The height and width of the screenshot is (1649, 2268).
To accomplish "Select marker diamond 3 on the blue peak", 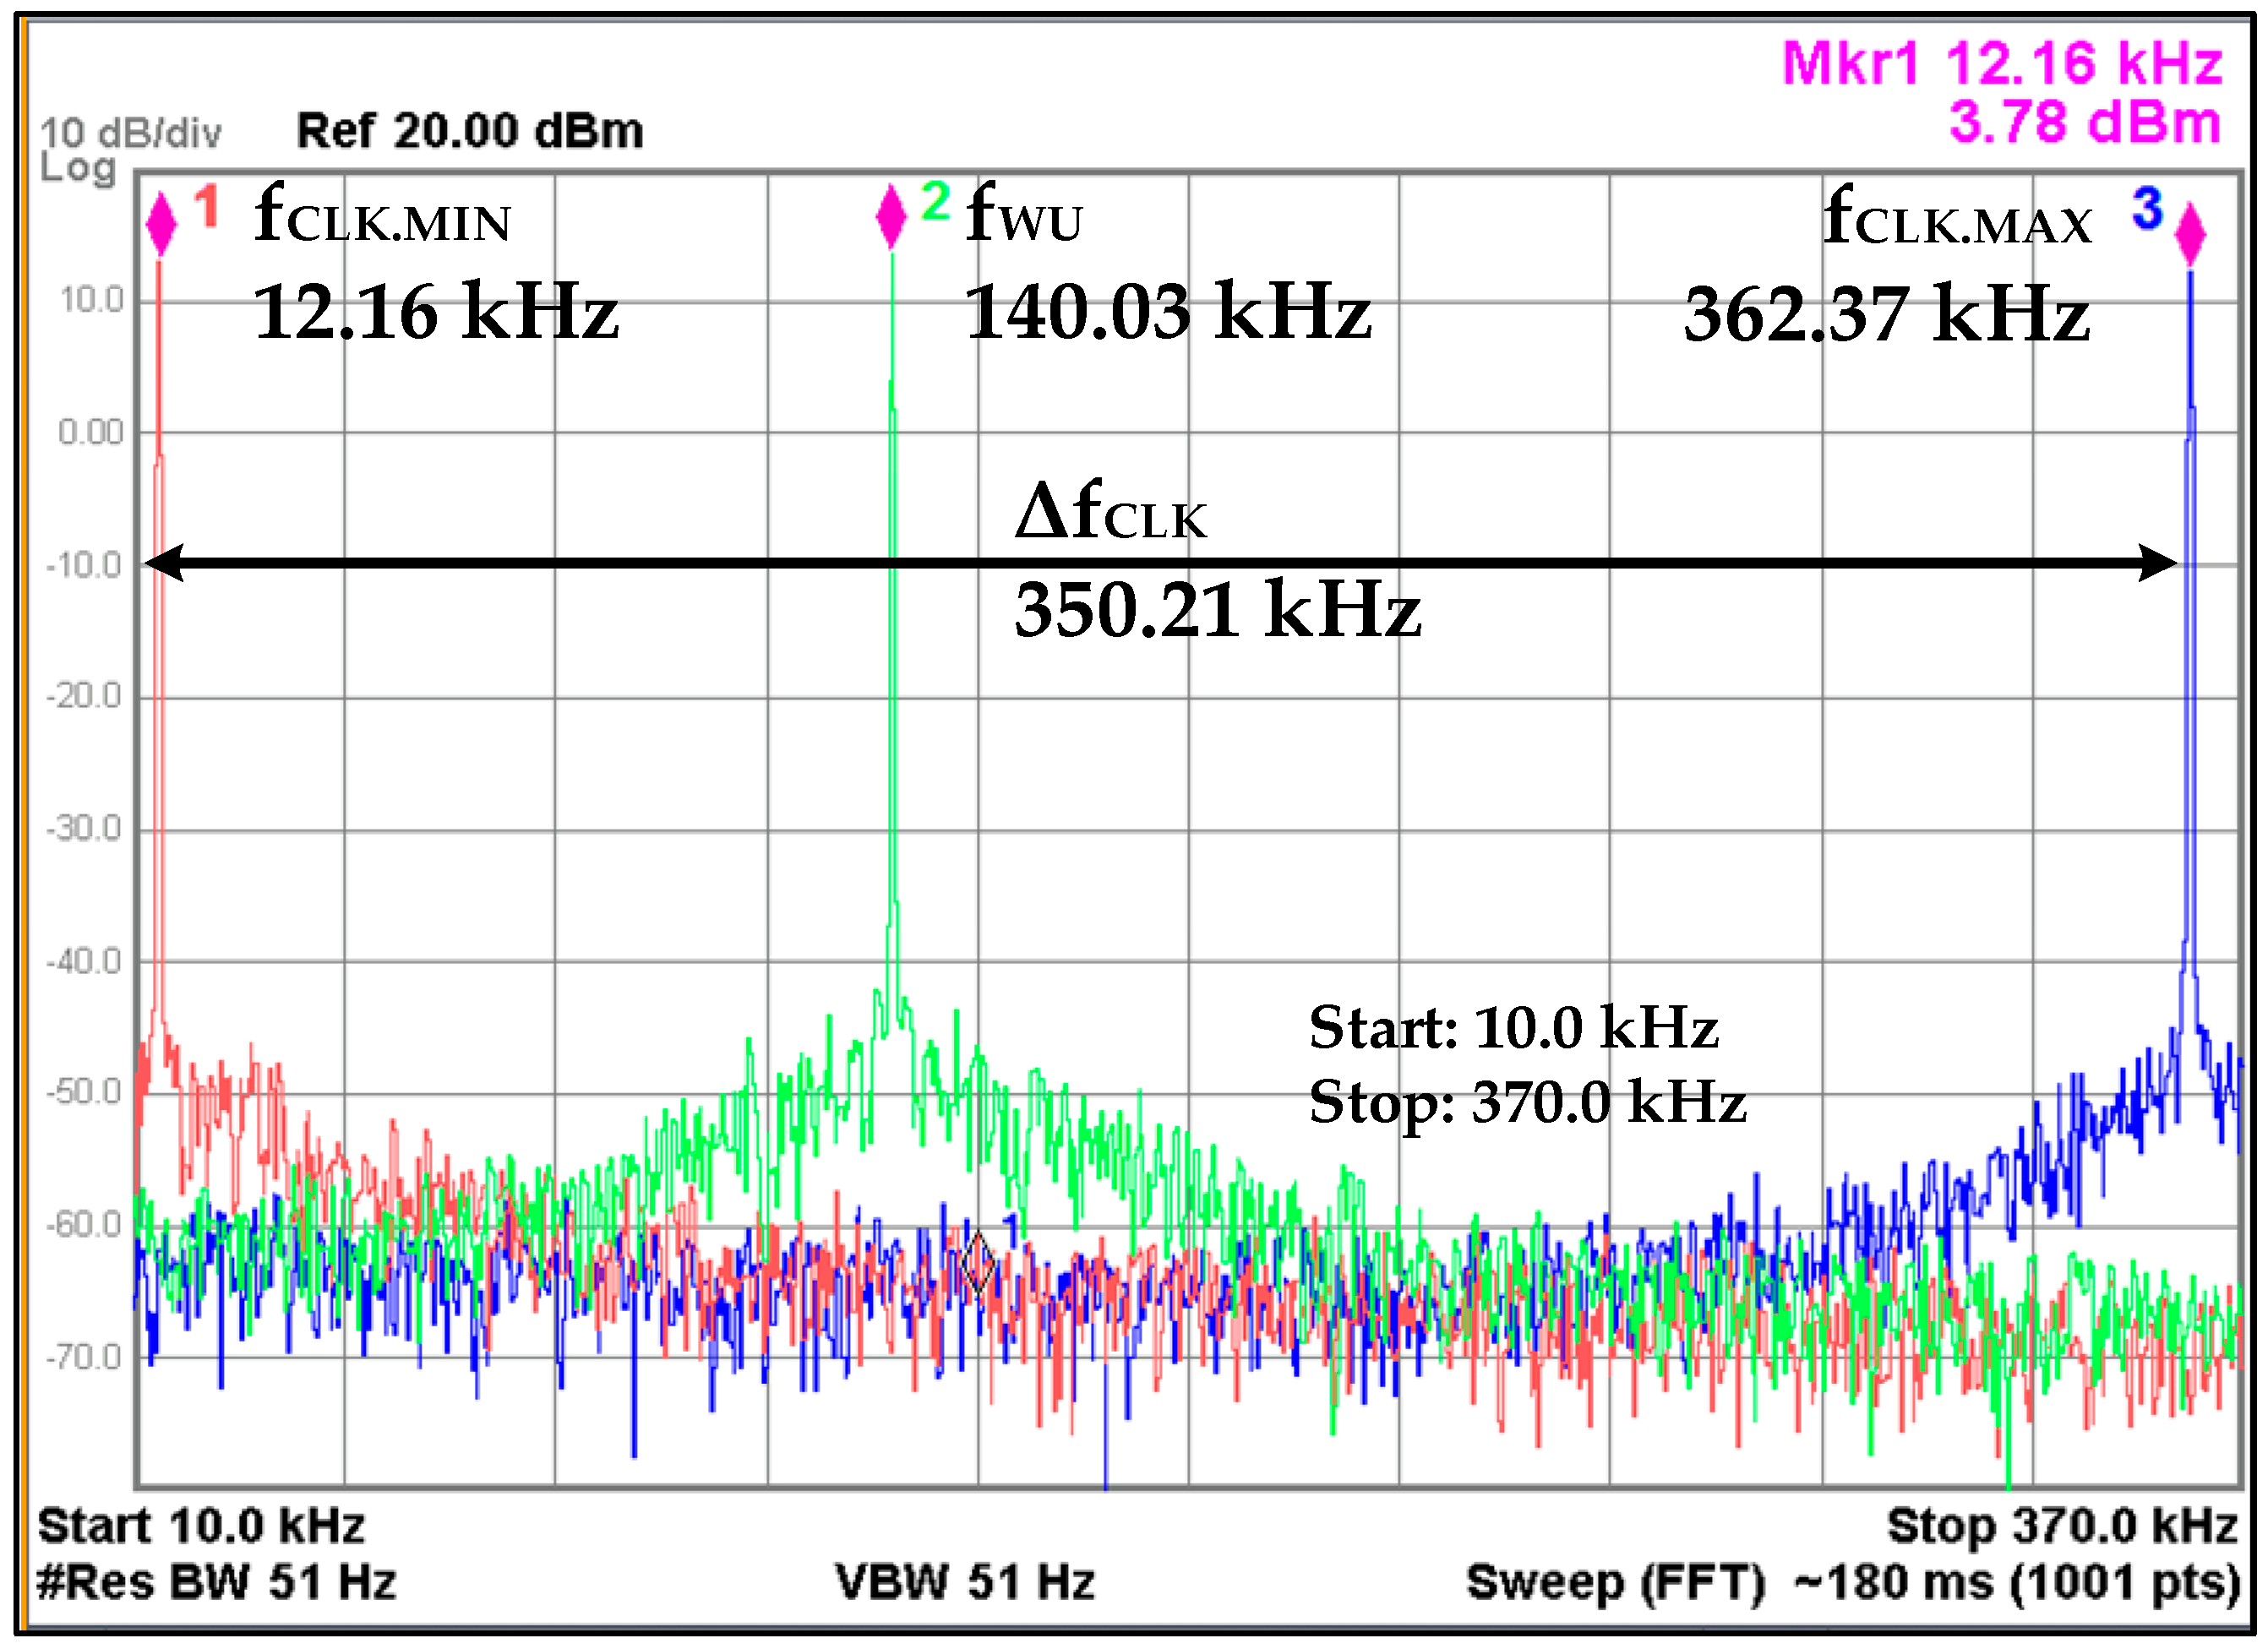I will tap(2190, 232).
